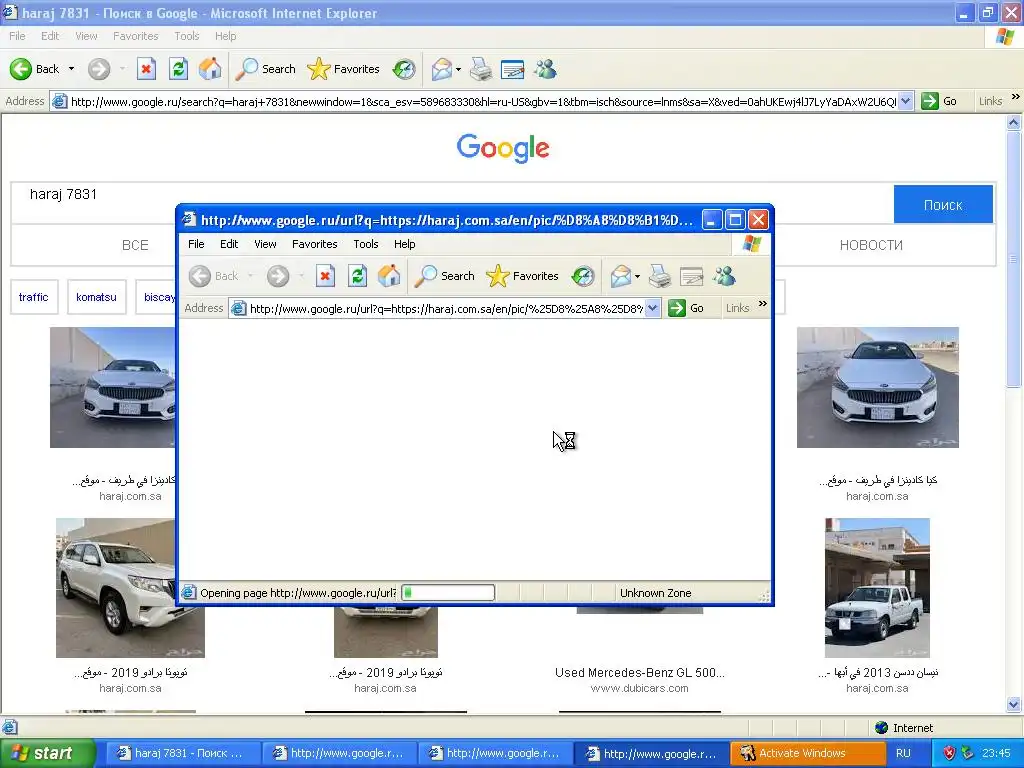Click Stop icon in main browser toolbar
The width and height of the screenshot is (1024, 768).
146,69
